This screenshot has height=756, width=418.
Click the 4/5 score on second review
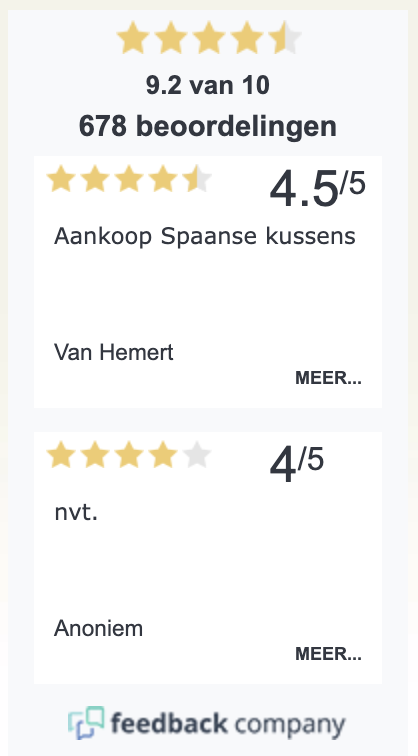[297, 464]
